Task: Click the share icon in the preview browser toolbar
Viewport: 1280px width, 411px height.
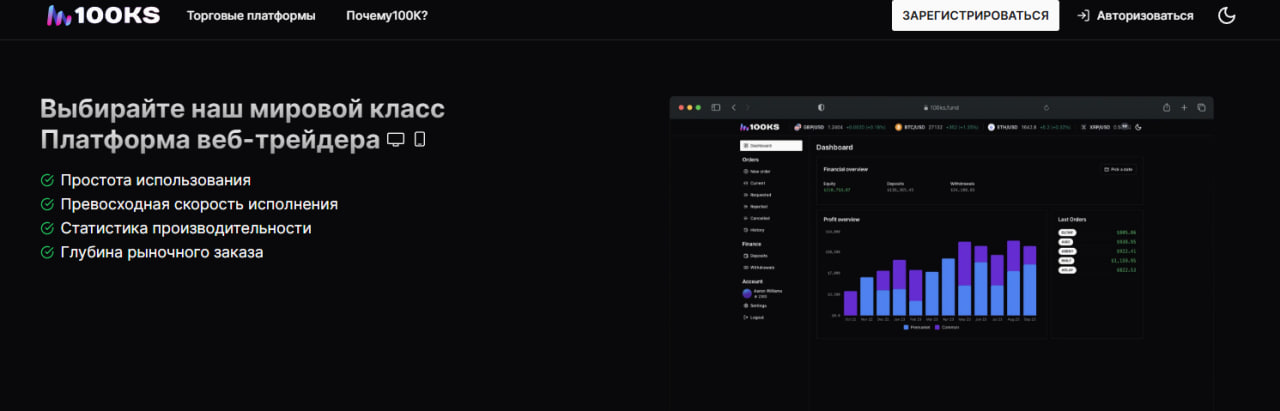Action: [x=1166, y=107]
